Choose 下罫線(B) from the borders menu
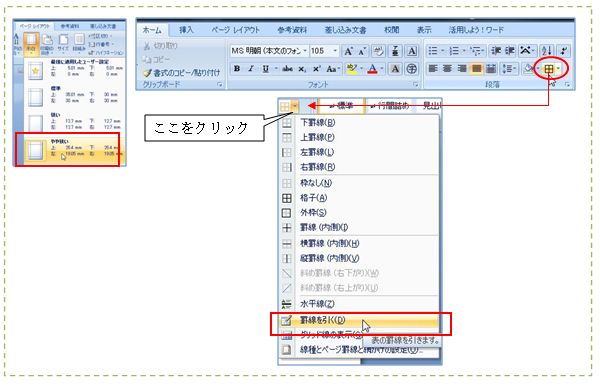Image resolution: width=600 pixels, height=385 pixels. coord(359,122)
